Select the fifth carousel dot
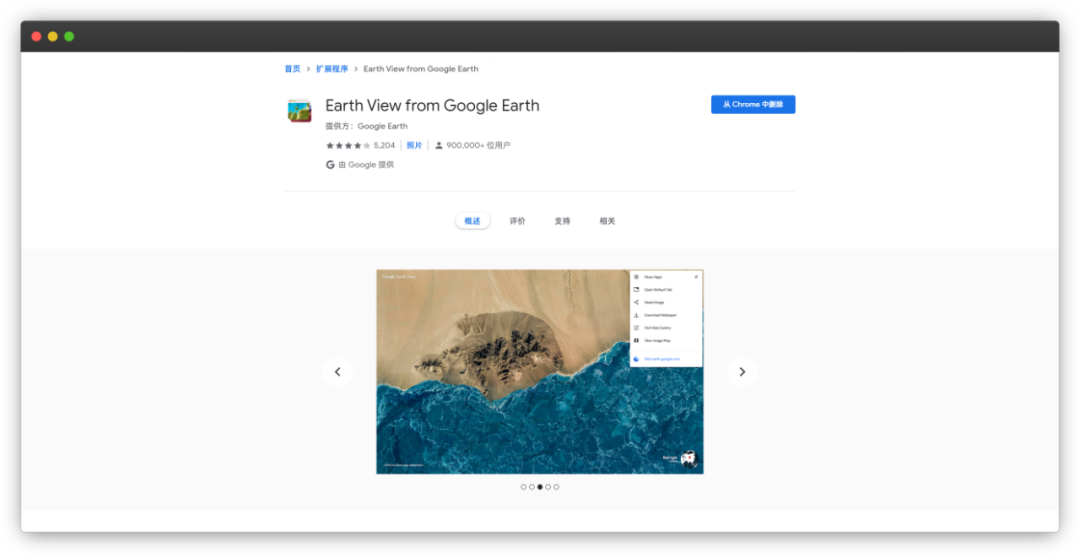The height and width of the screenshot is (553, 1080). coord(557,487)
